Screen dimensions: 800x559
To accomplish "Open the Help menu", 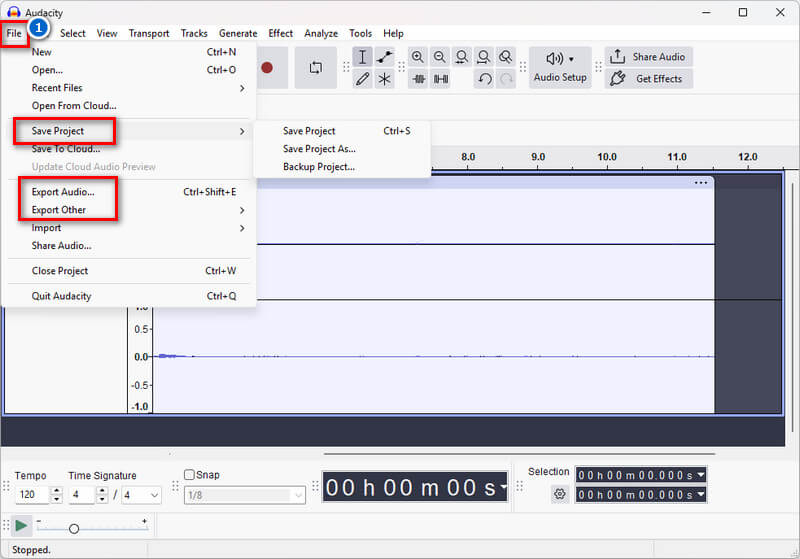I will coord(393,34).
